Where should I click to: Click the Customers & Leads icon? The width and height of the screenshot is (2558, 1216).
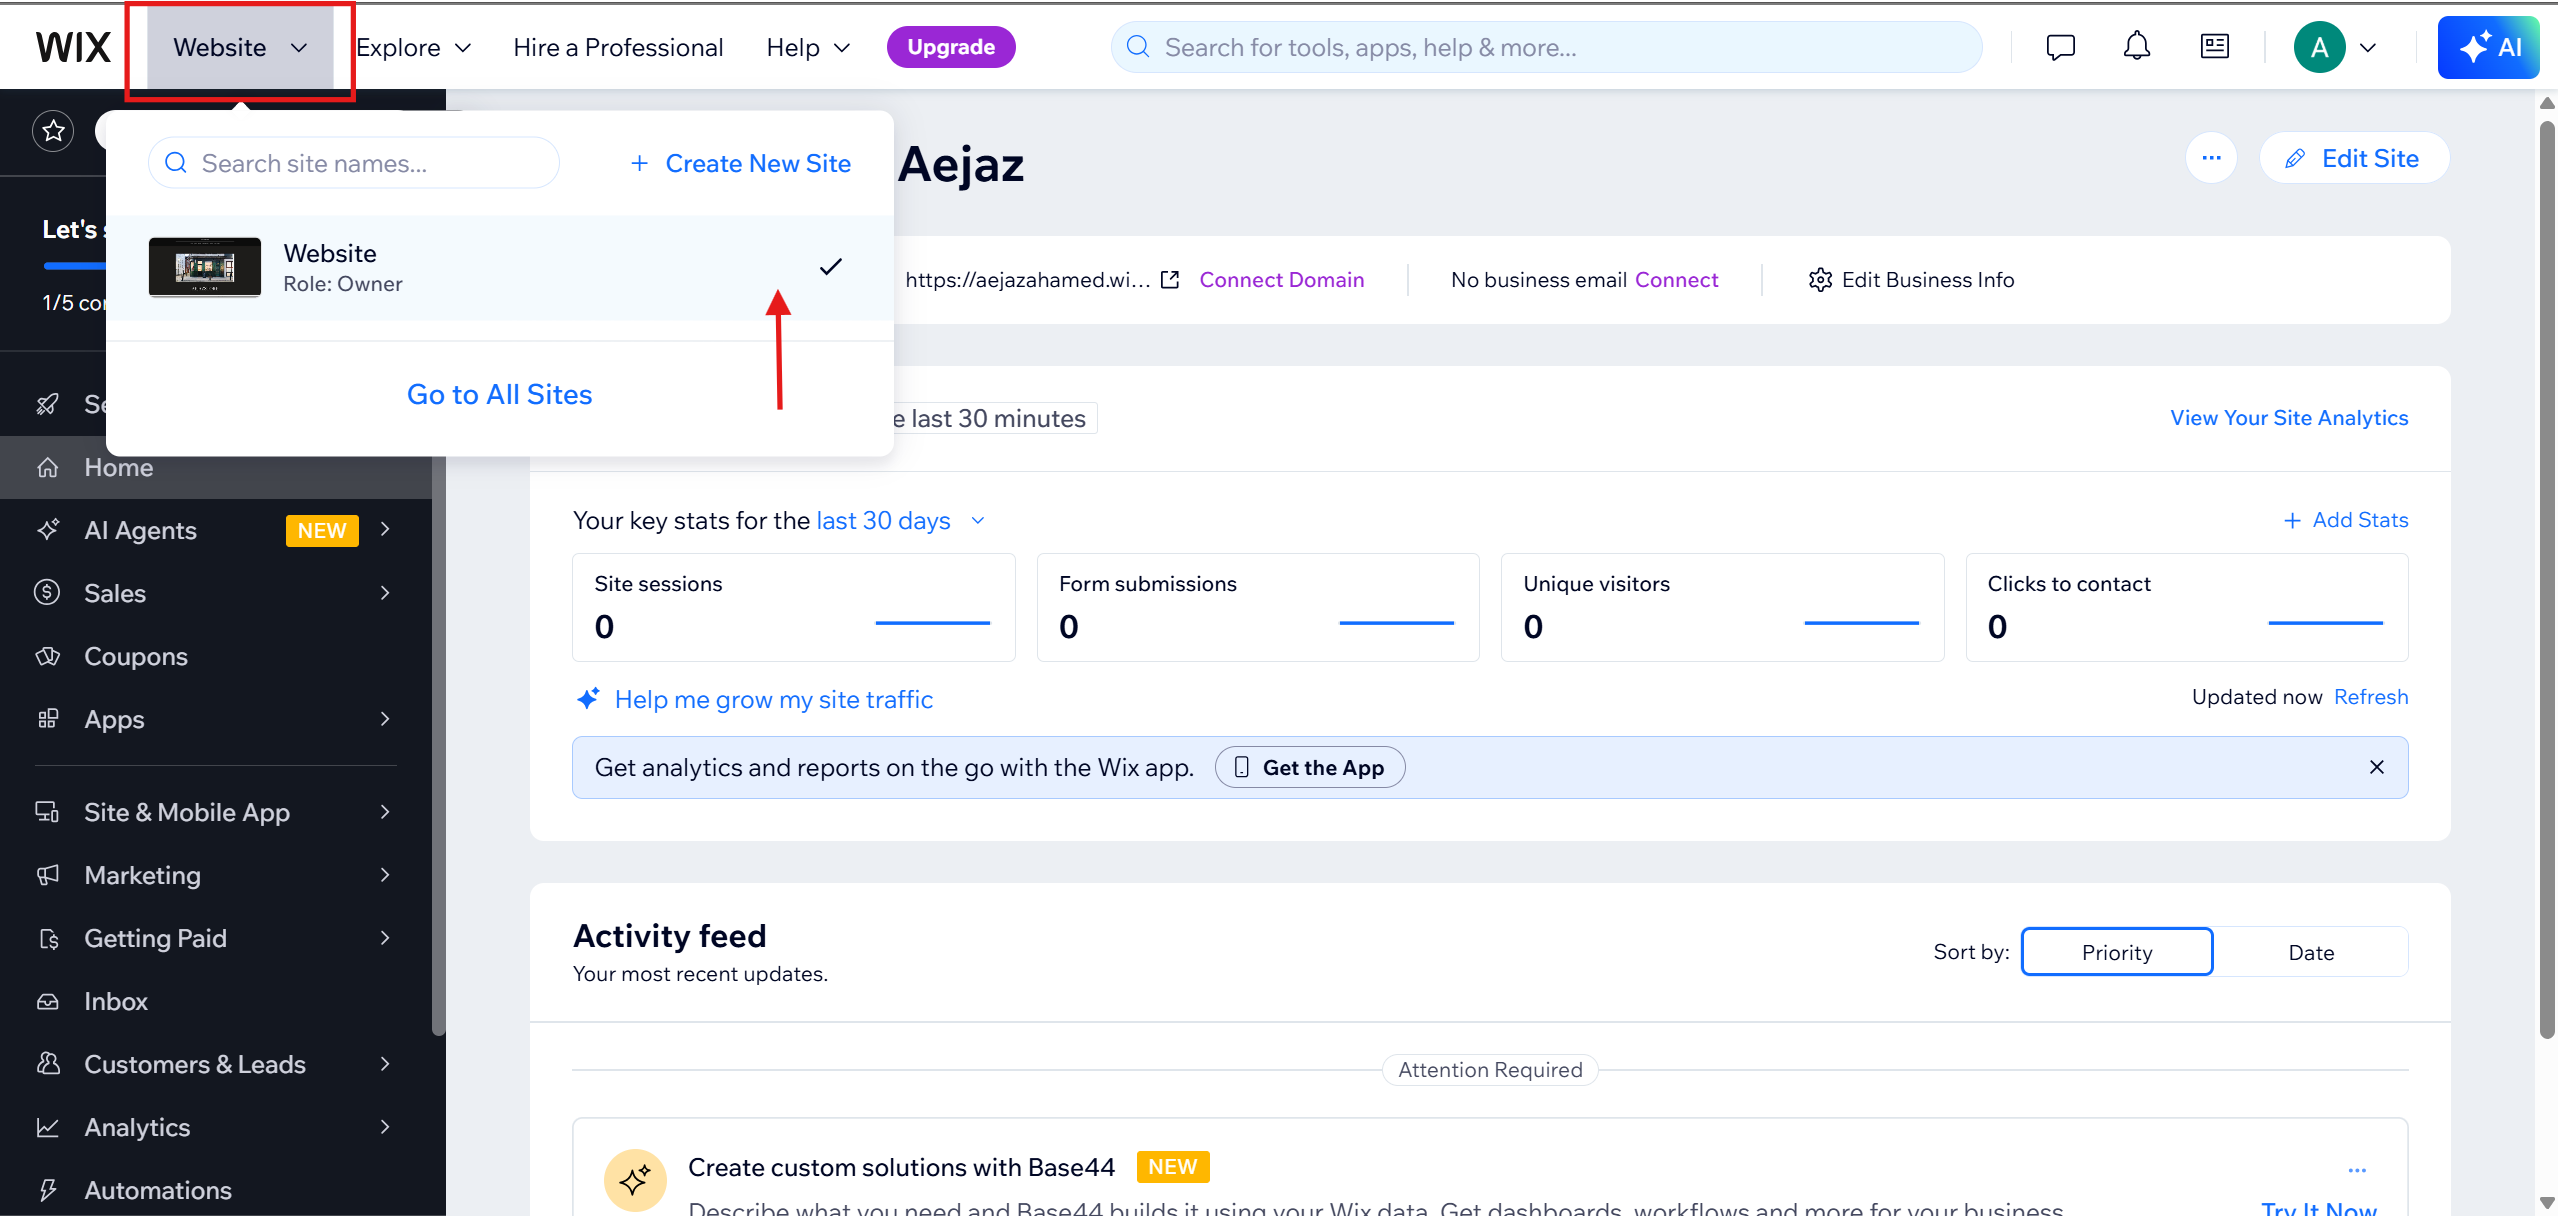tap(48, 1064)
